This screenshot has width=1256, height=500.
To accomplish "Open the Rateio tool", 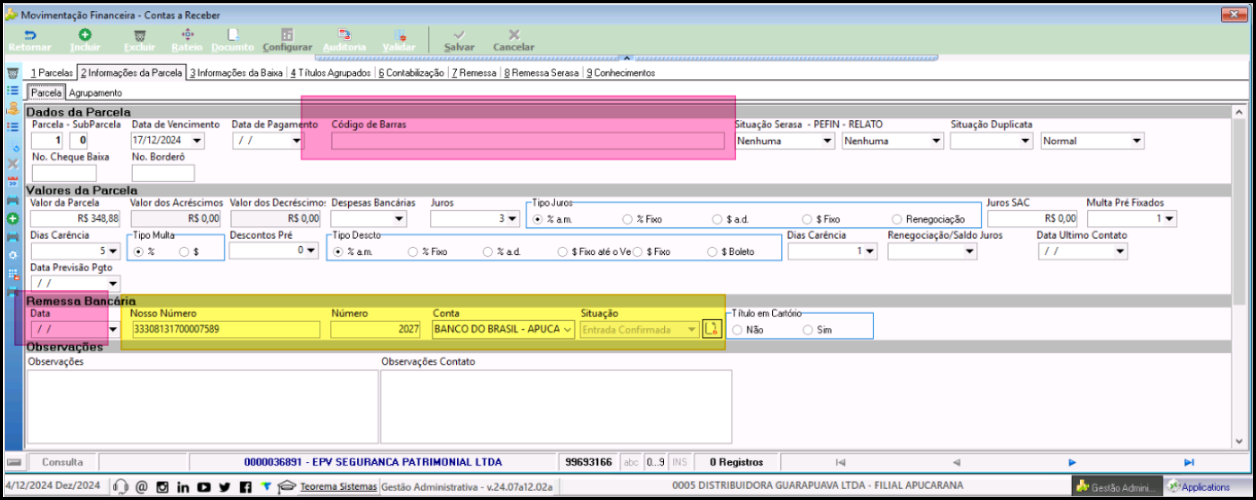I will click(187, 40).
